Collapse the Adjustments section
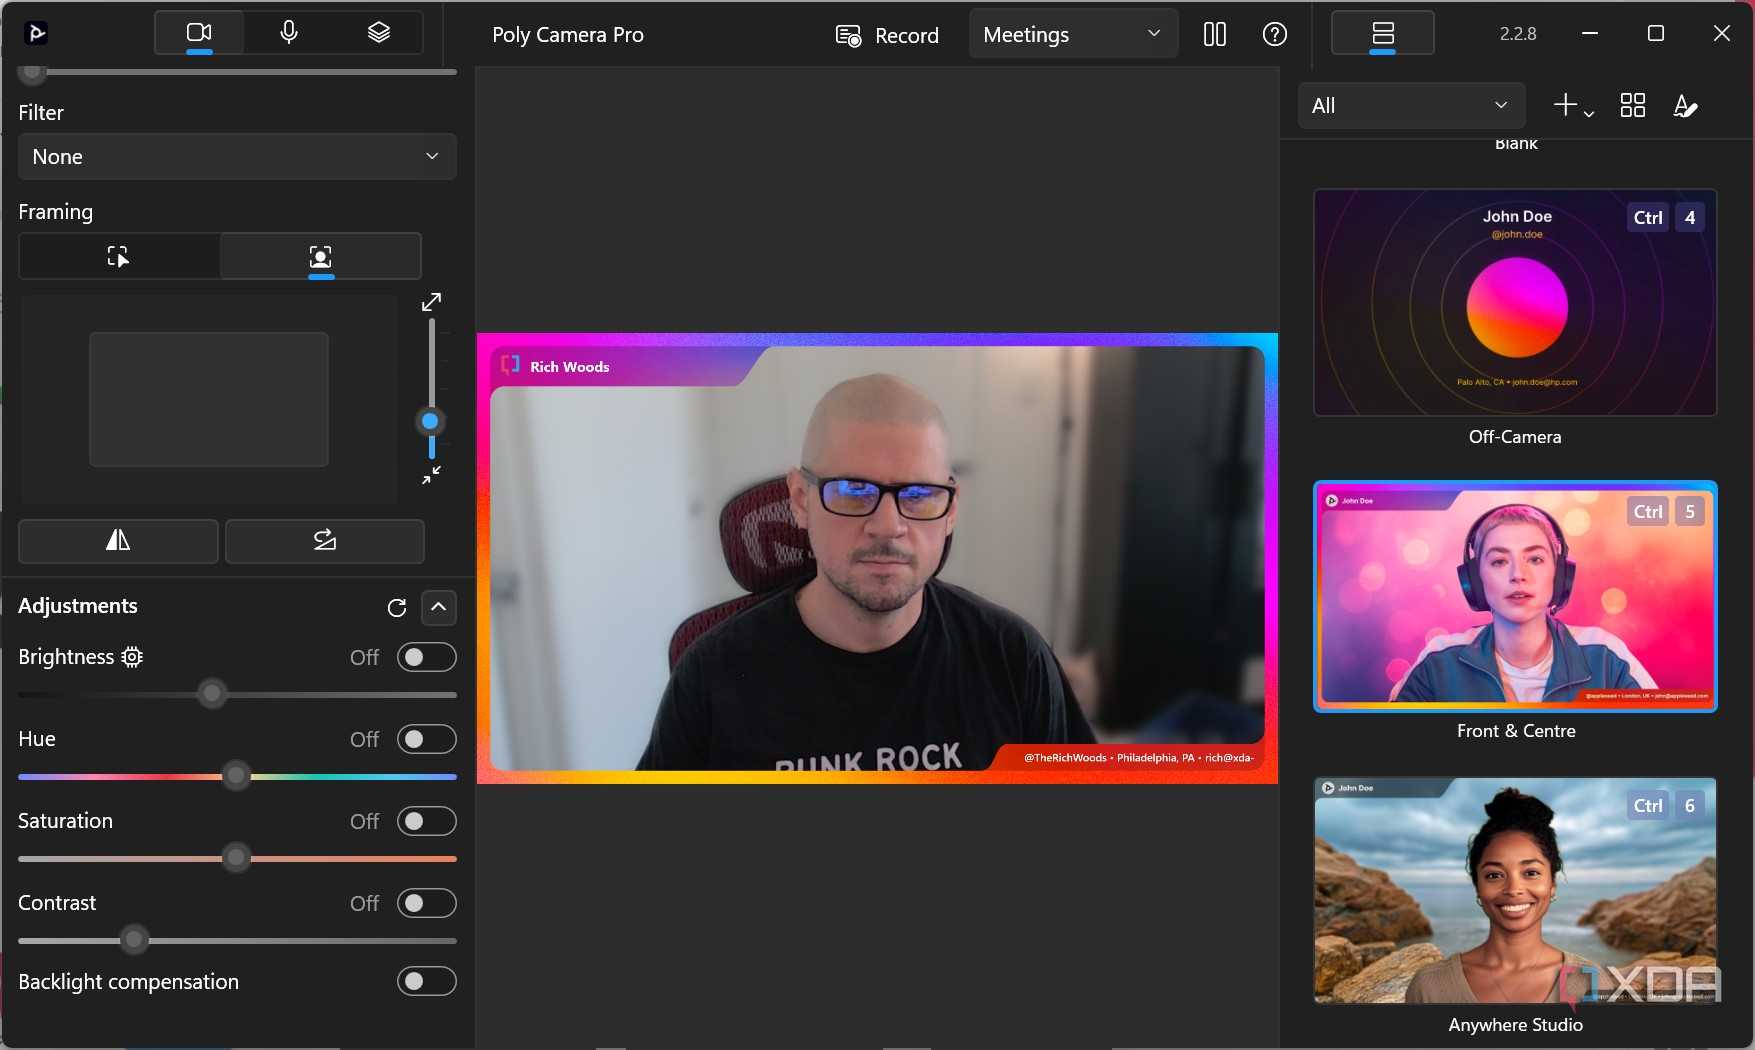 (x=439, y=607)
